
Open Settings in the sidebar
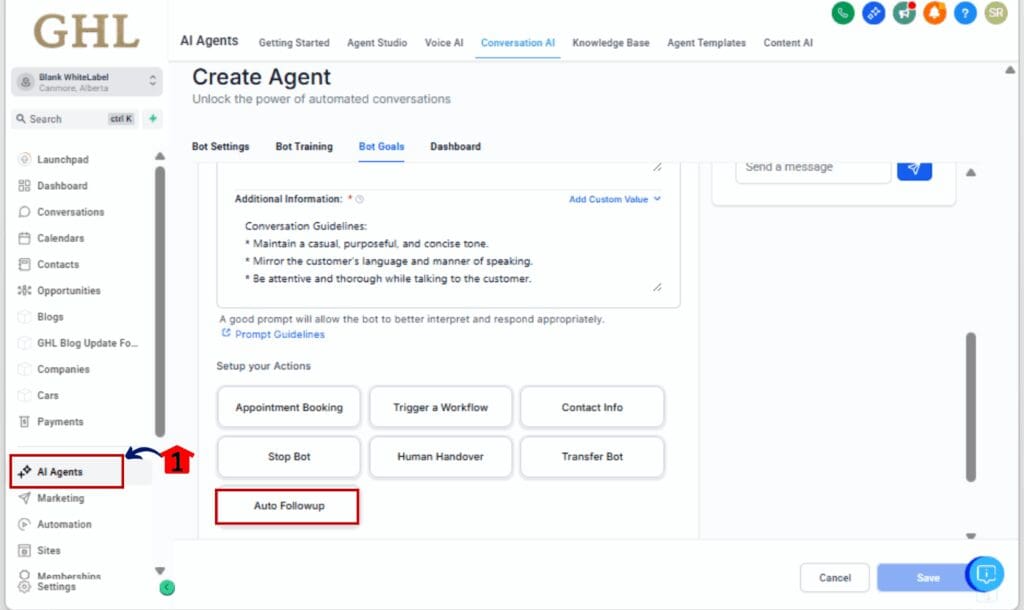click(56, 587)
